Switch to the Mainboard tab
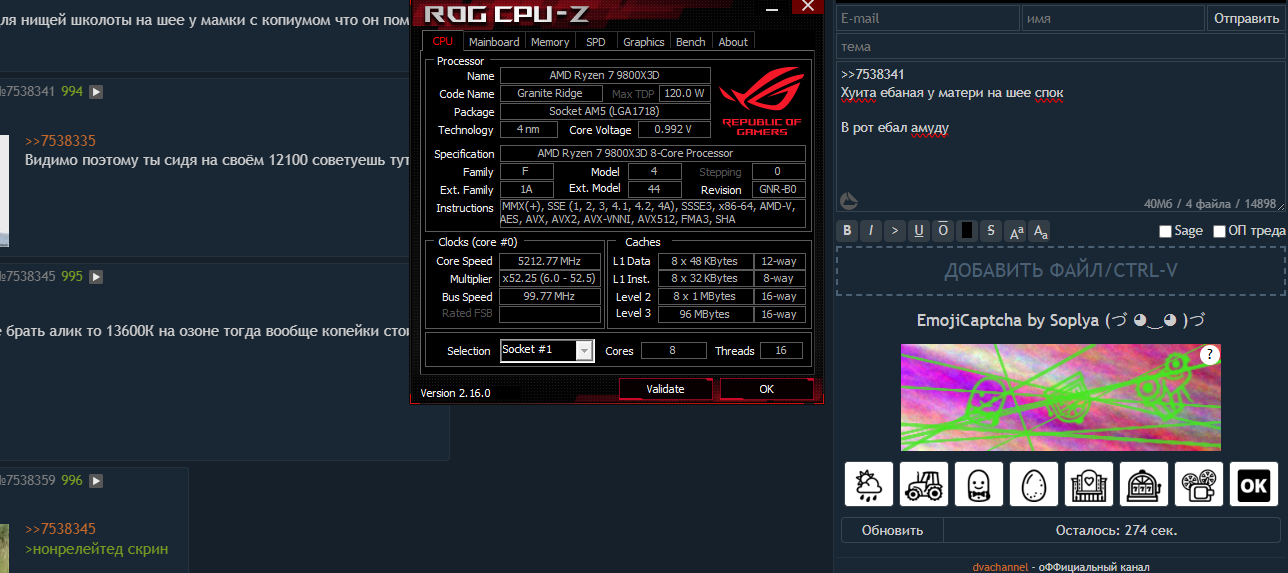 494,42
